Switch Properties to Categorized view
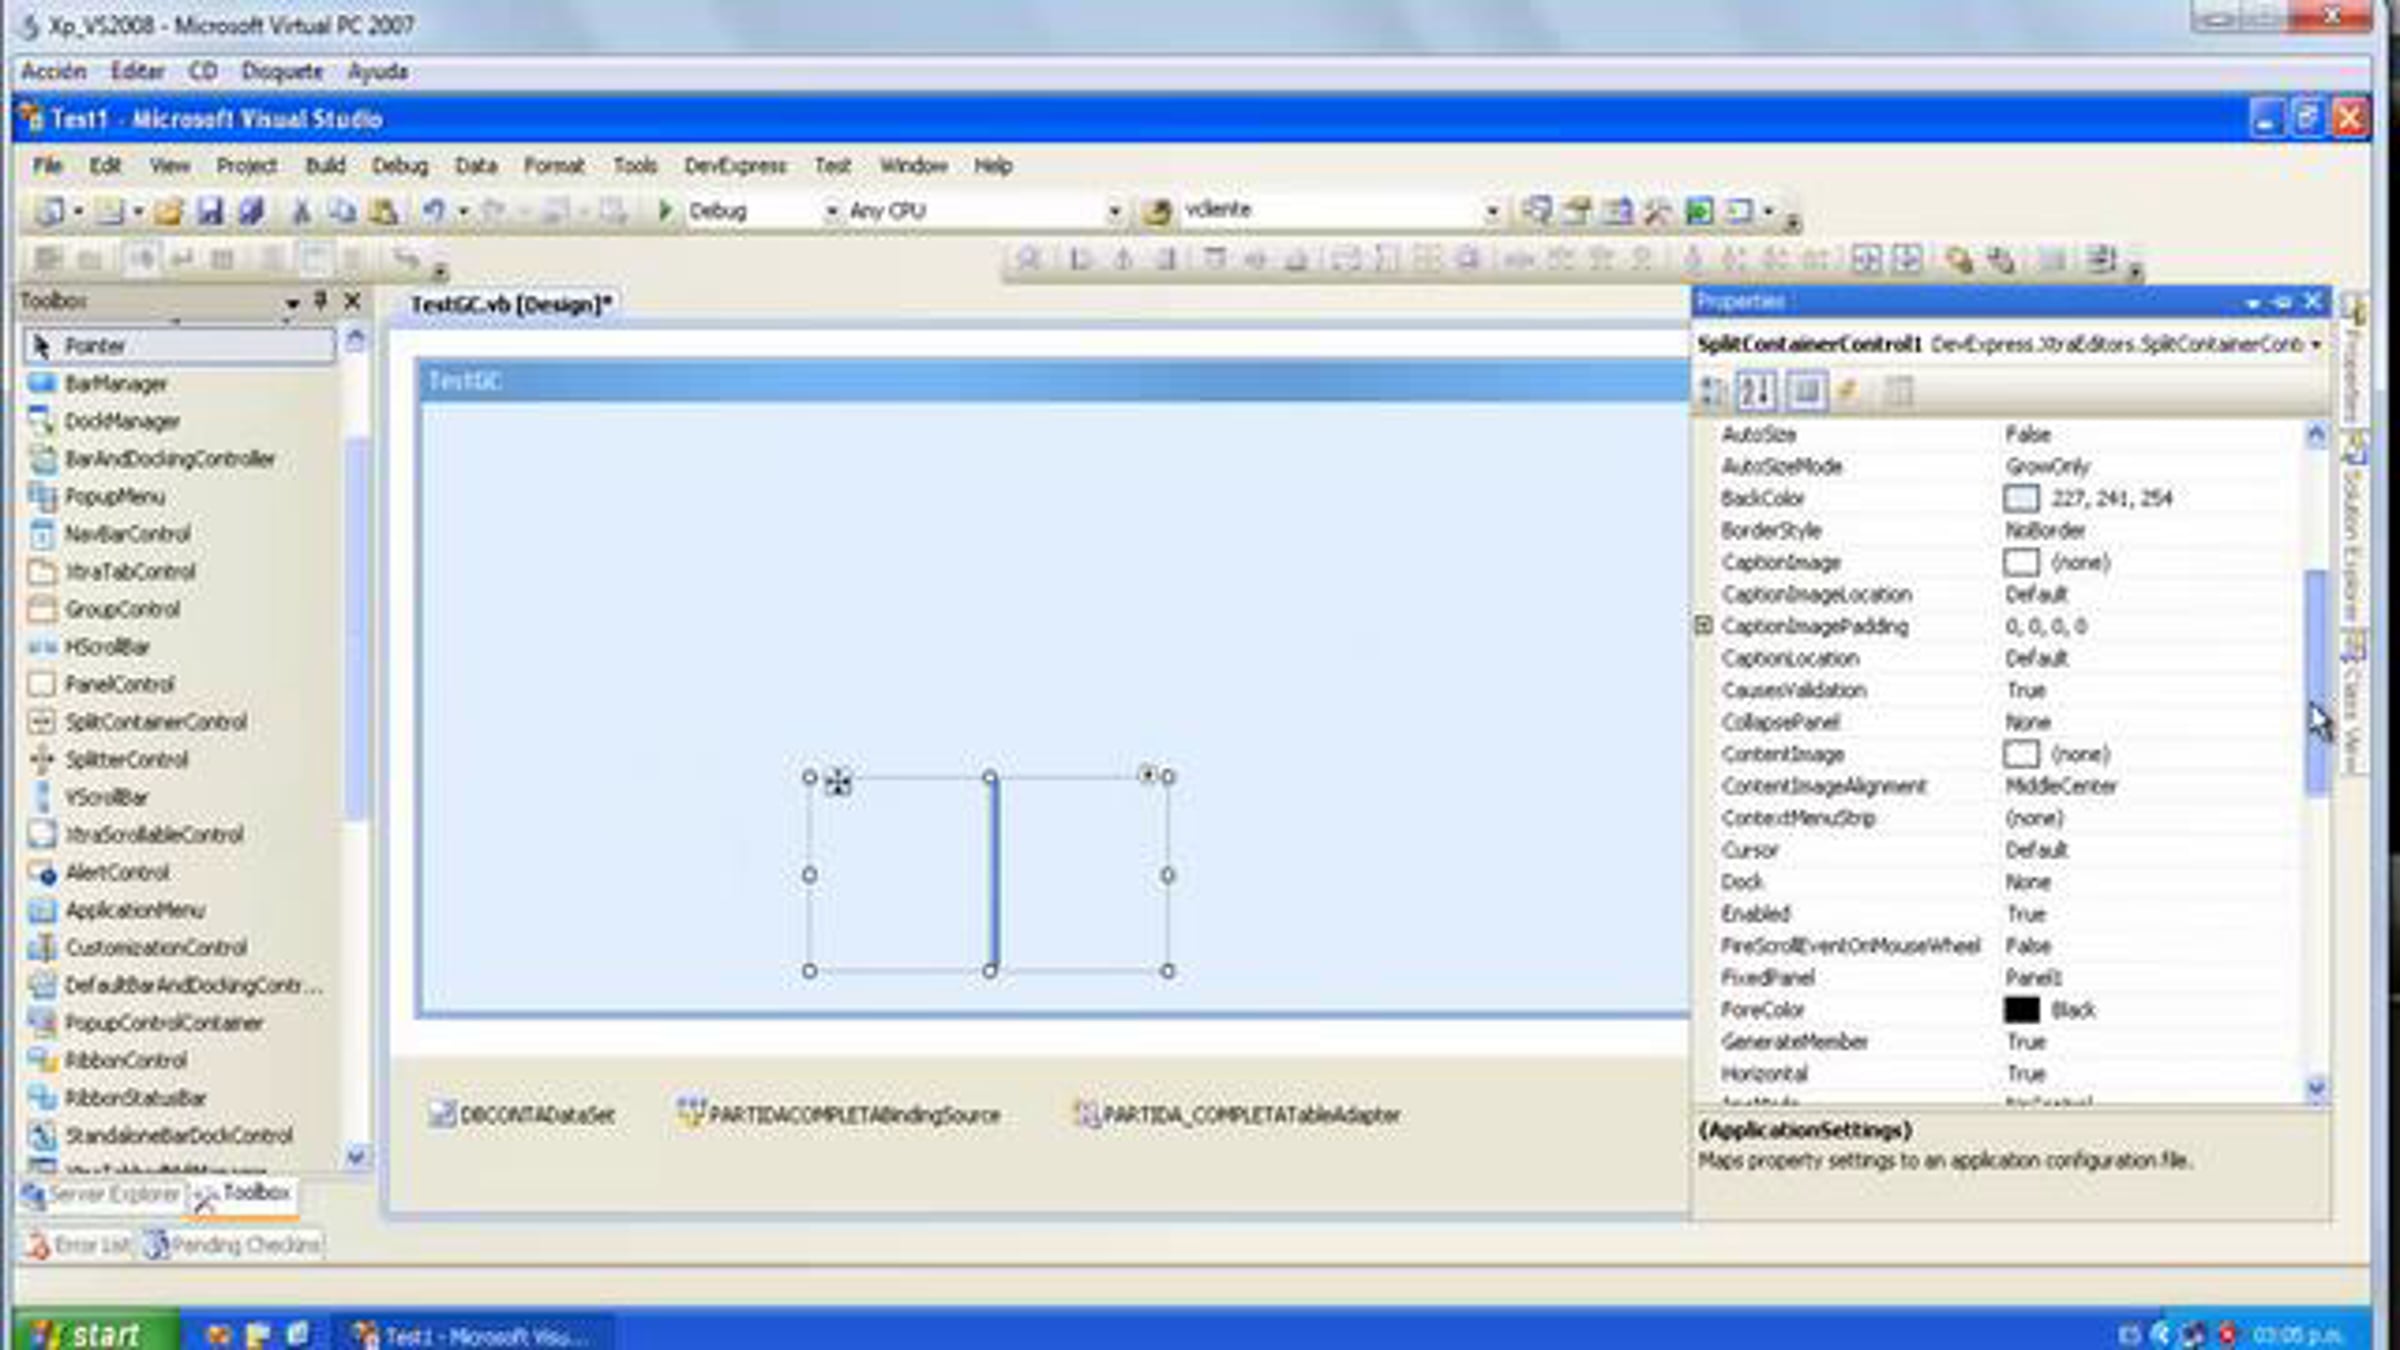 tap(1713, 391)
